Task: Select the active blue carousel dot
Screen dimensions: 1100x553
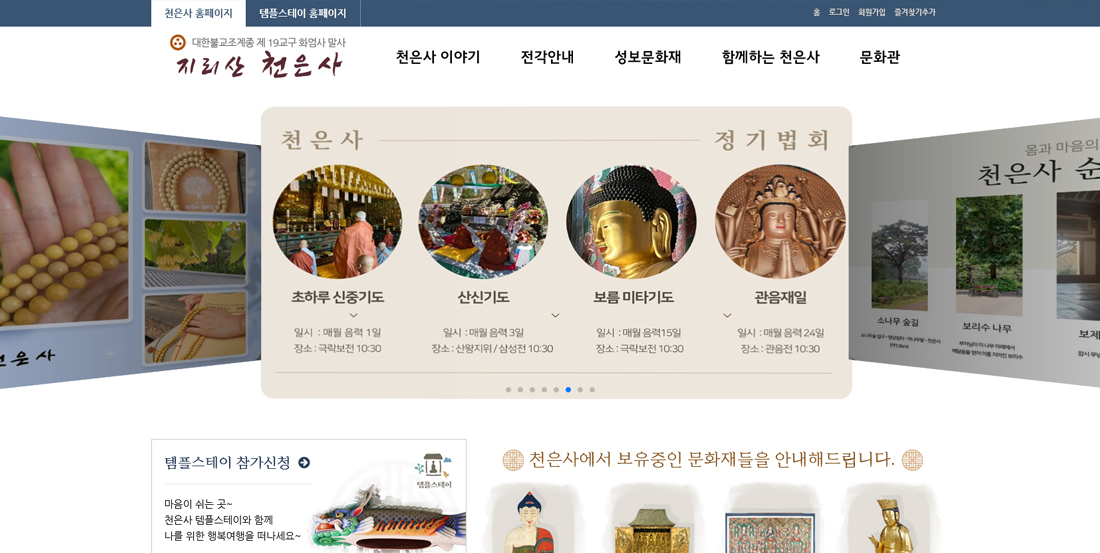Action: point(568,389)
